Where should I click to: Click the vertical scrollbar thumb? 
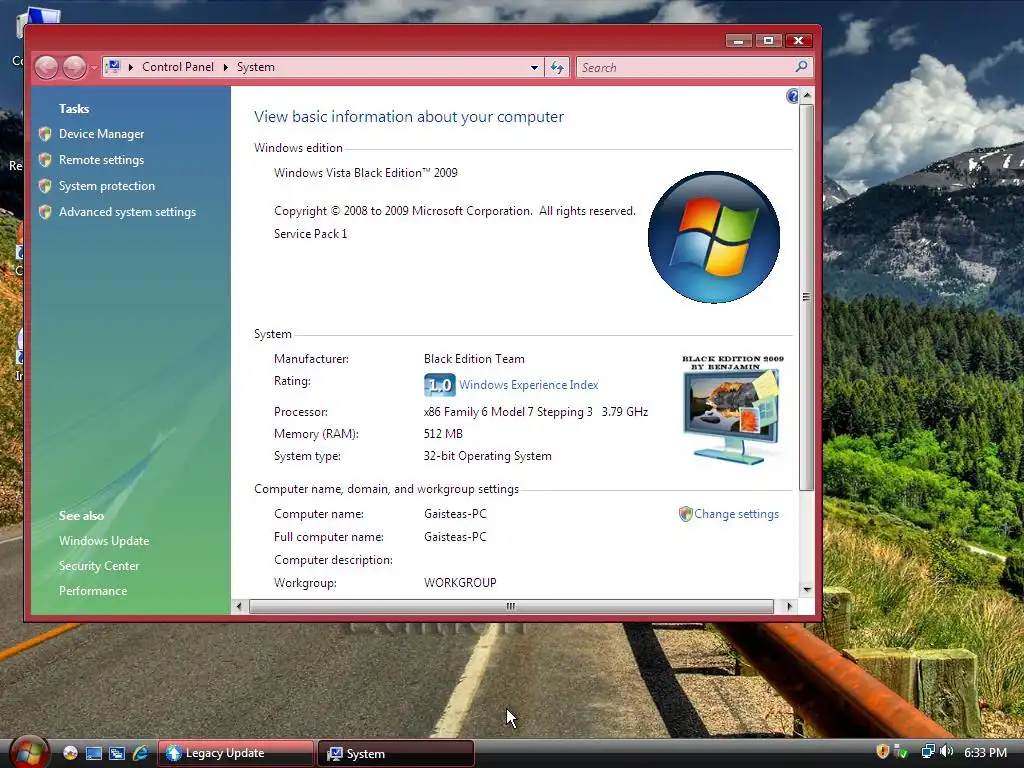pos(807,297)
